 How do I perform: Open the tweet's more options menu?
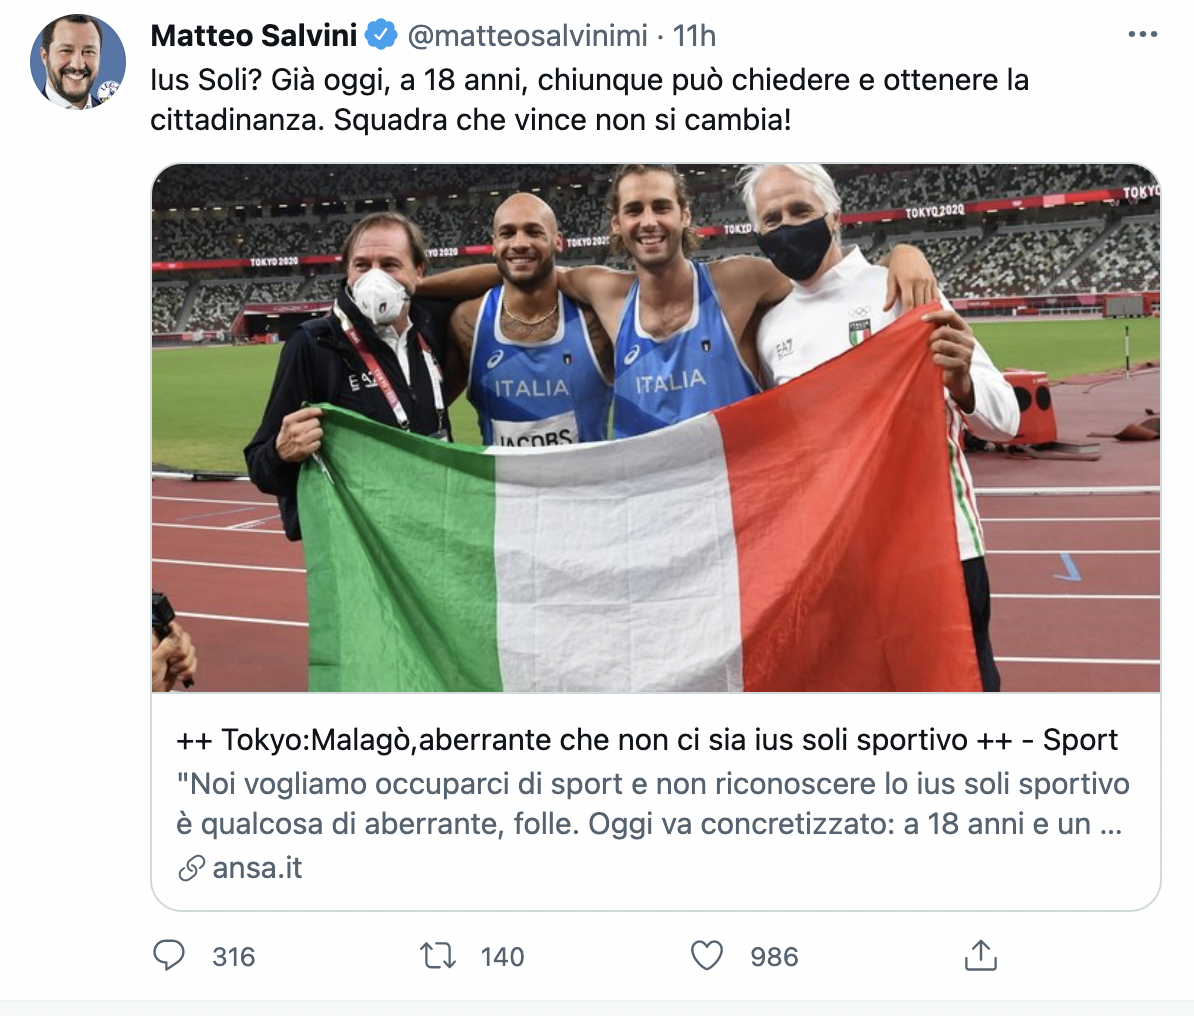[1142, 35]
